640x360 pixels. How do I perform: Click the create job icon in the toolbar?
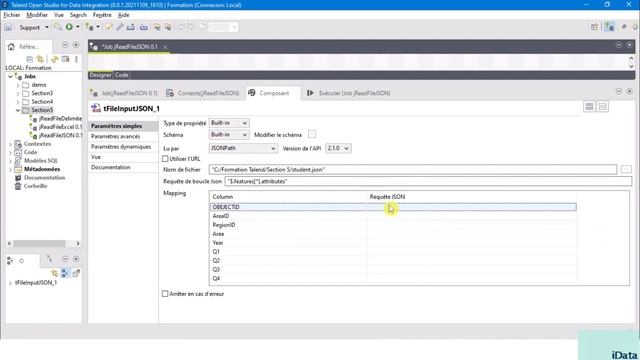click(x=89, y=27)
